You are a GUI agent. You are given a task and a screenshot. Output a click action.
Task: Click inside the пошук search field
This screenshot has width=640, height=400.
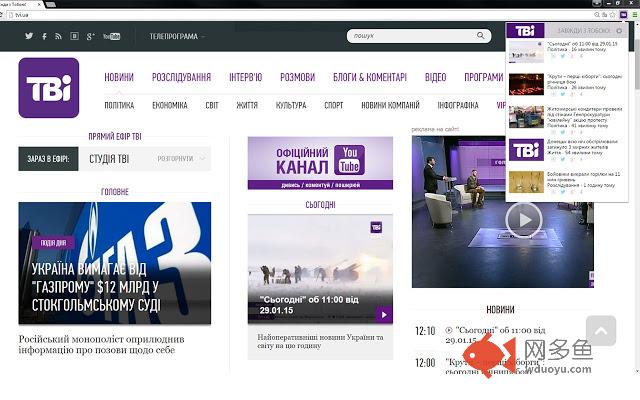tap(415, 36)
